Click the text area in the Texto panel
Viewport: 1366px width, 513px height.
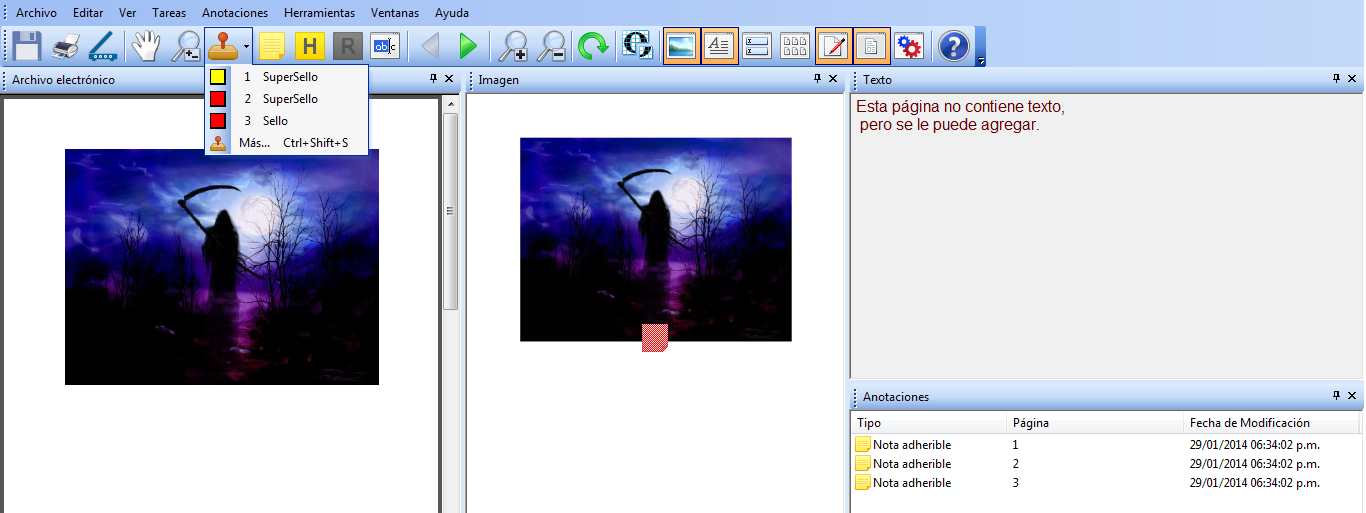pyautogui.click(x=1107, y=235)
